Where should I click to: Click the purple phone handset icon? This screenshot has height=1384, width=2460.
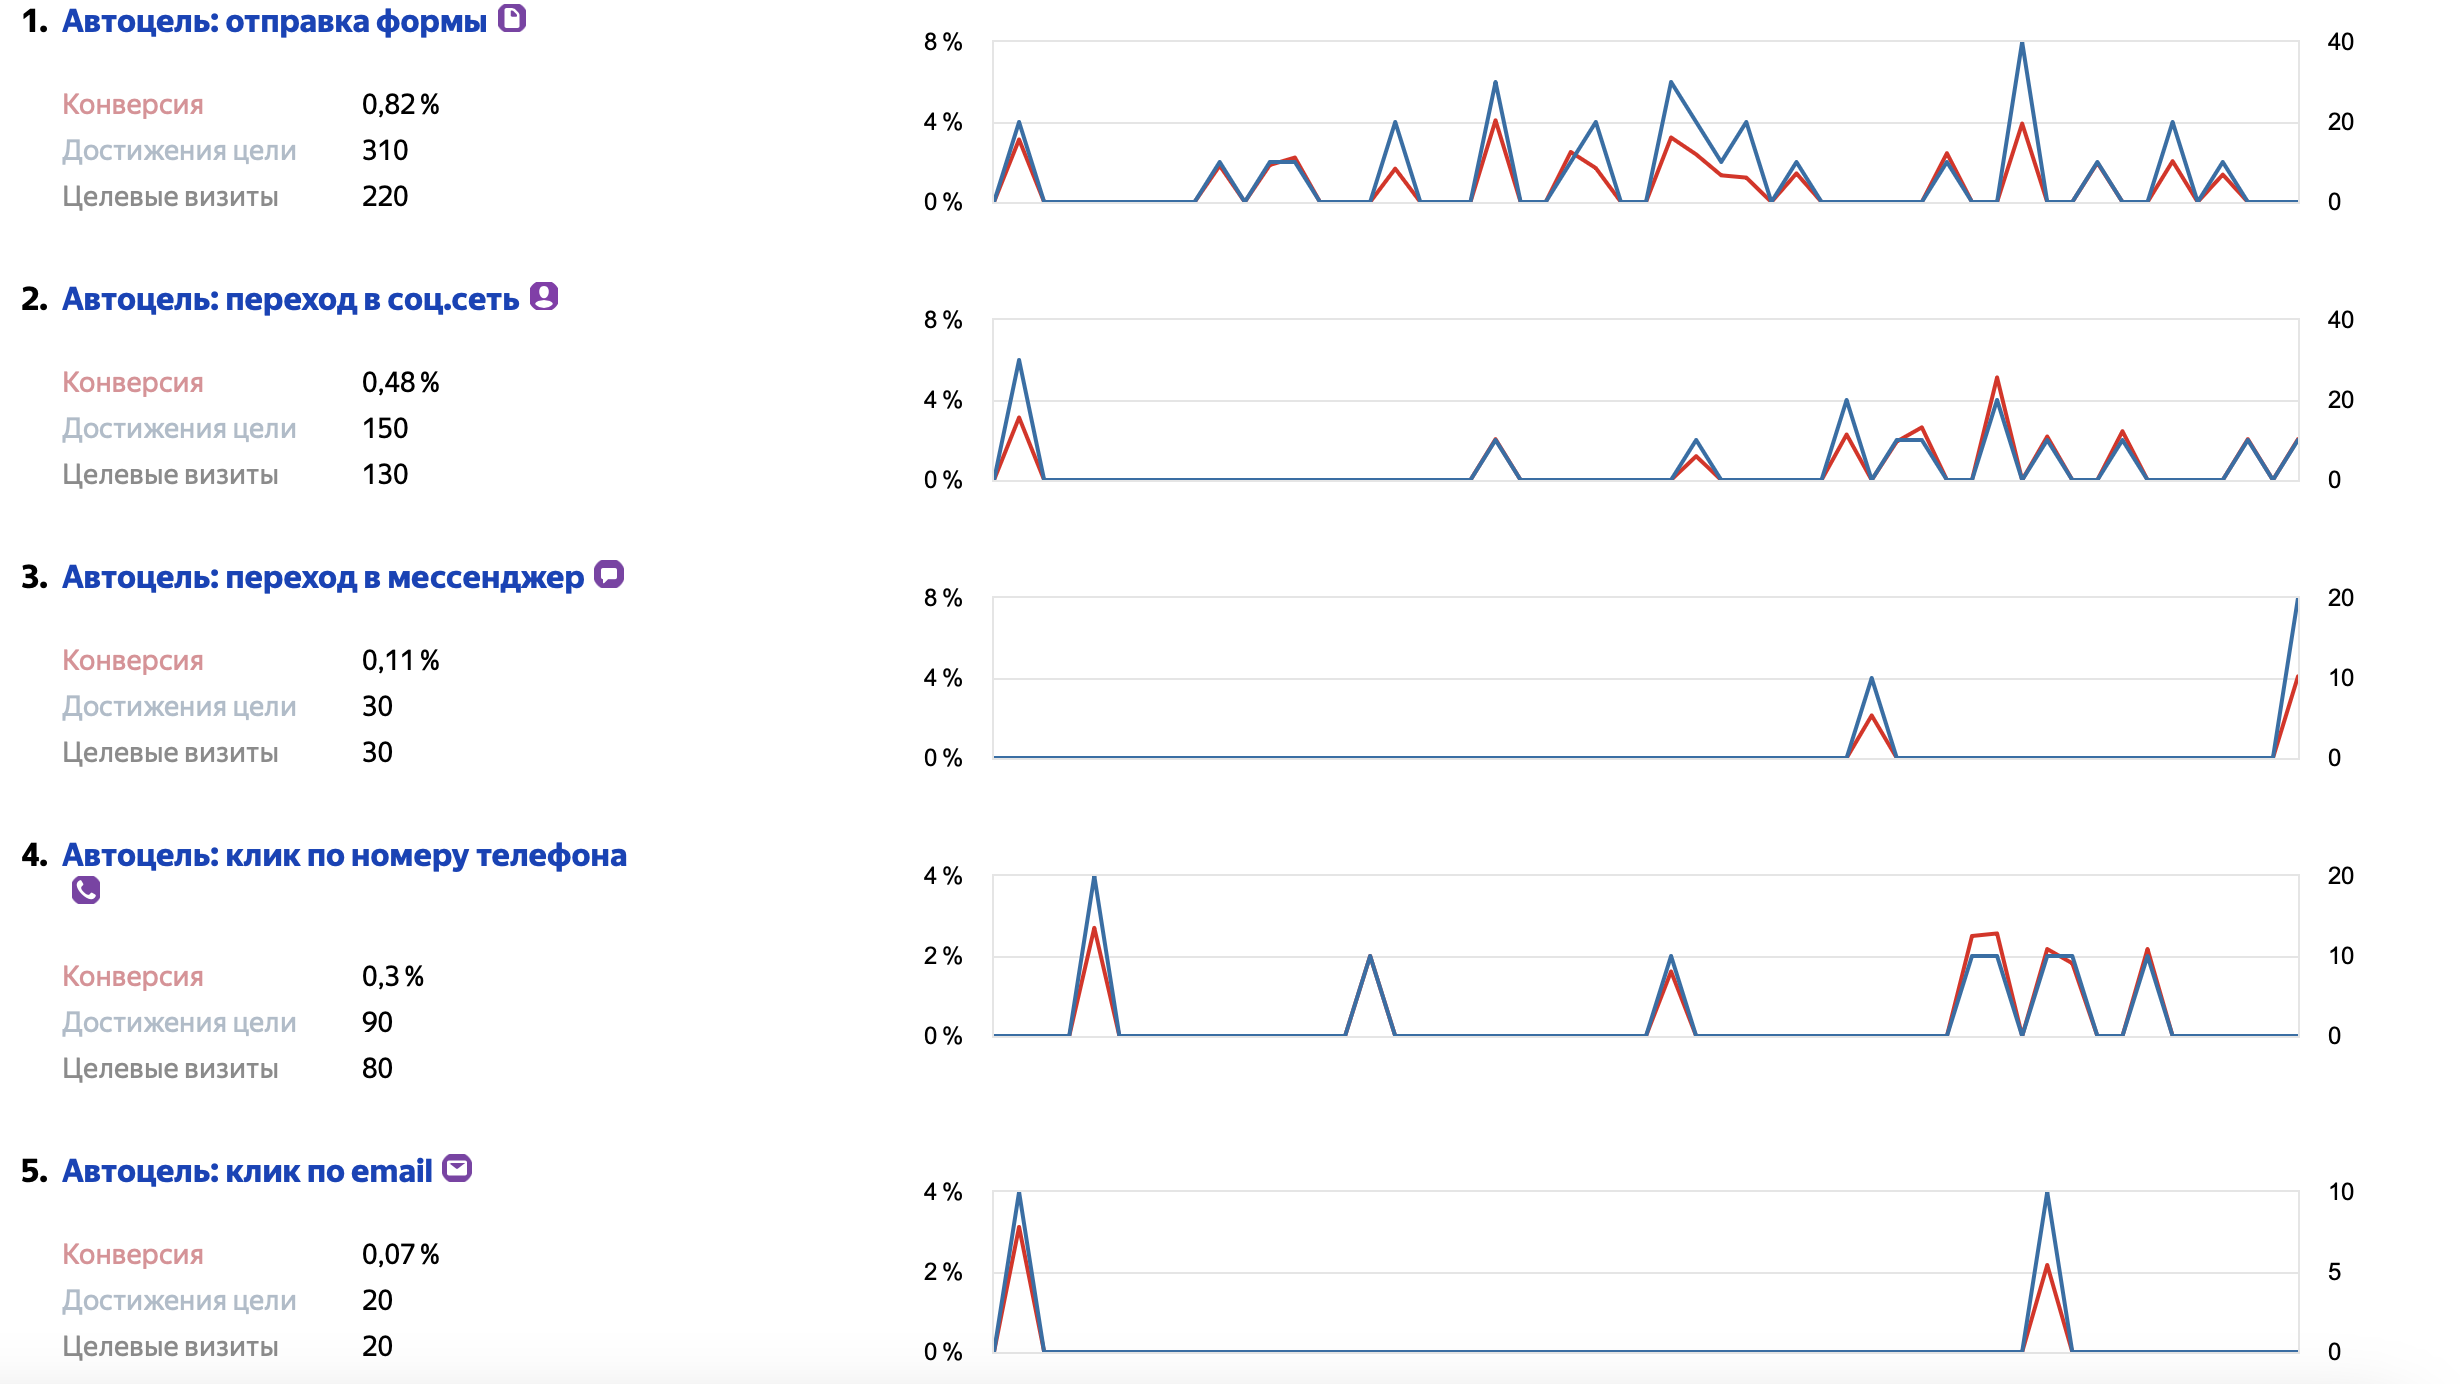point(86,890)
